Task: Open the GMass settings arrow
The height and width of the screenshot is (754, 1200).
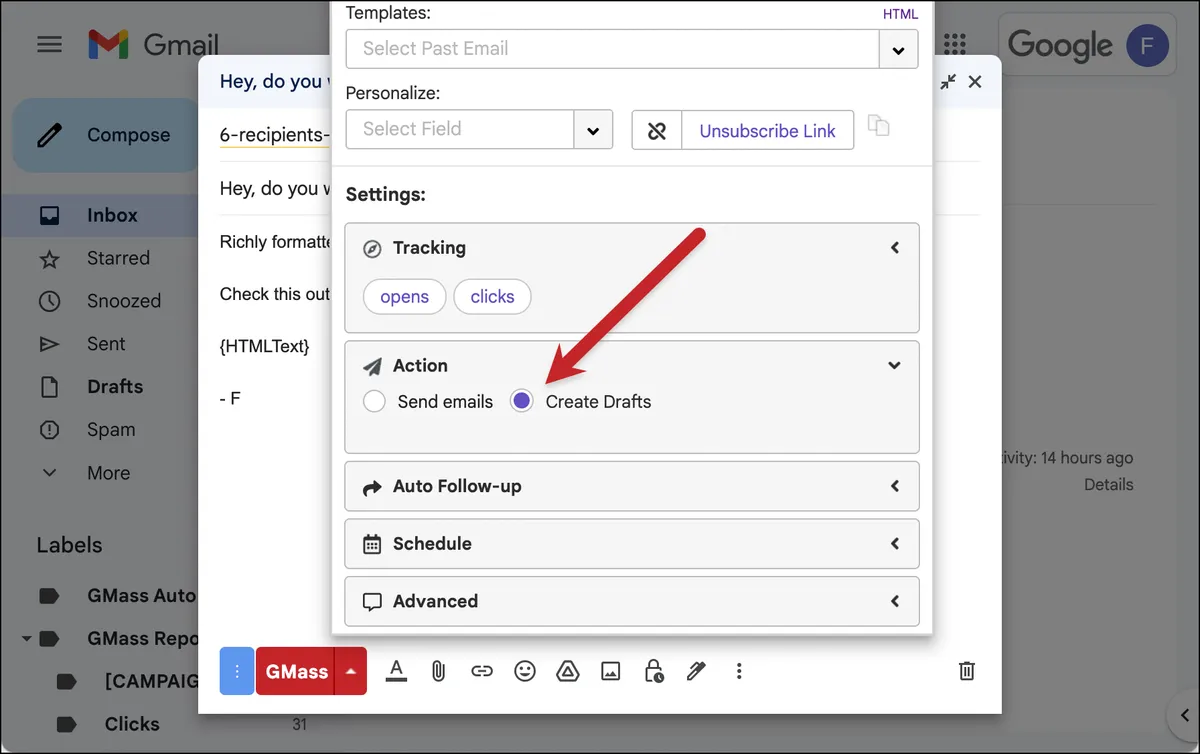Action: pyautogui.click(x=351, y=671)
